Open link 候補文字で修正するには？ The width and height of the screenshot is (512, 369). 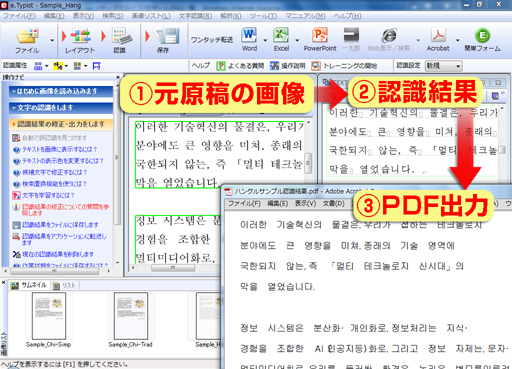pos(55,172)
